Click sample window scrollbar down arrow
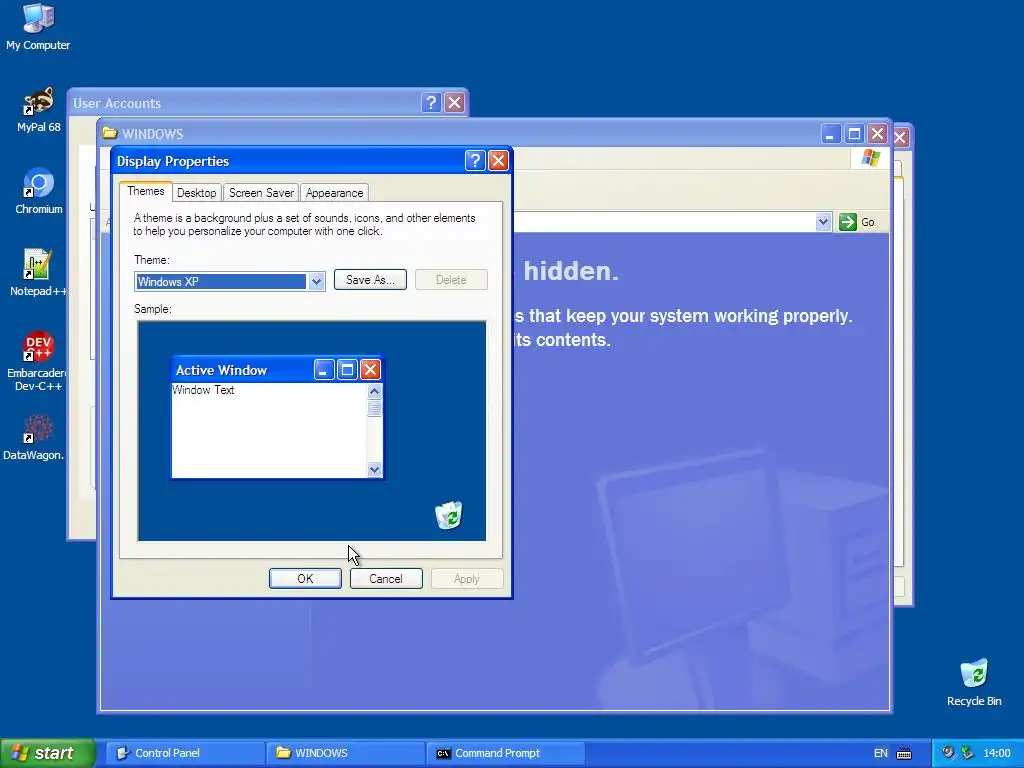This screenshot has height=768, width=1024. (374, 469)
